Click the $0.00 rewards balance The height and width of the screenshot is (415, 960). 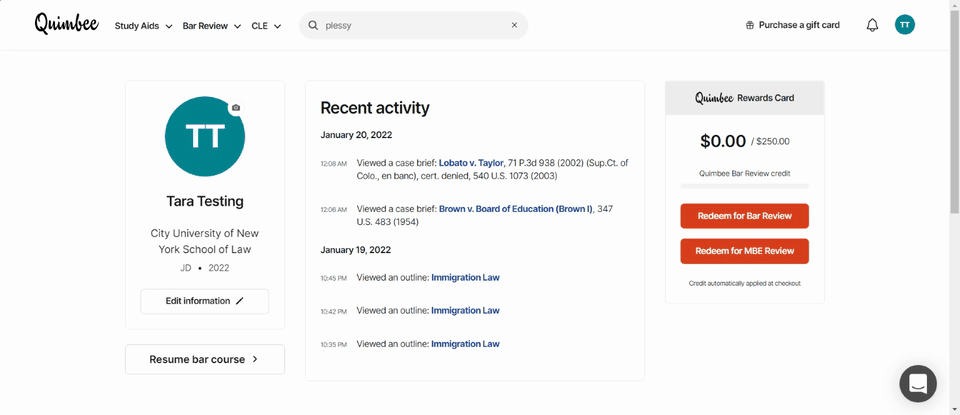[x=723, y=141]
